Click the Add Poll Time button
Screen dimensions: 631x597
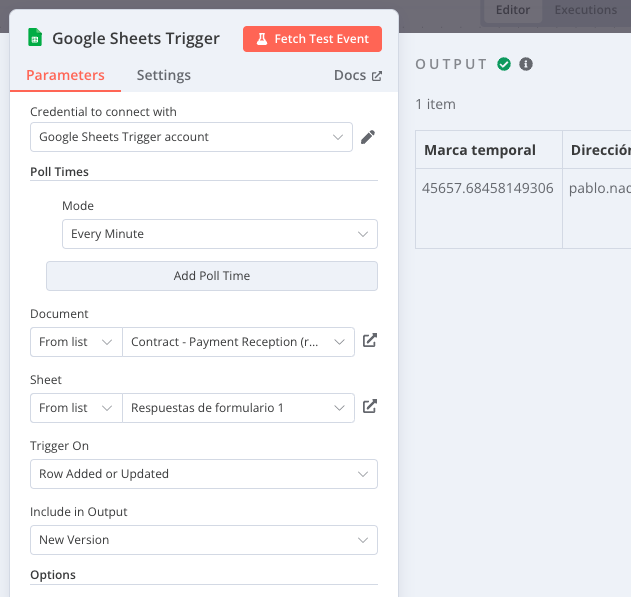(x=212, y=276)
